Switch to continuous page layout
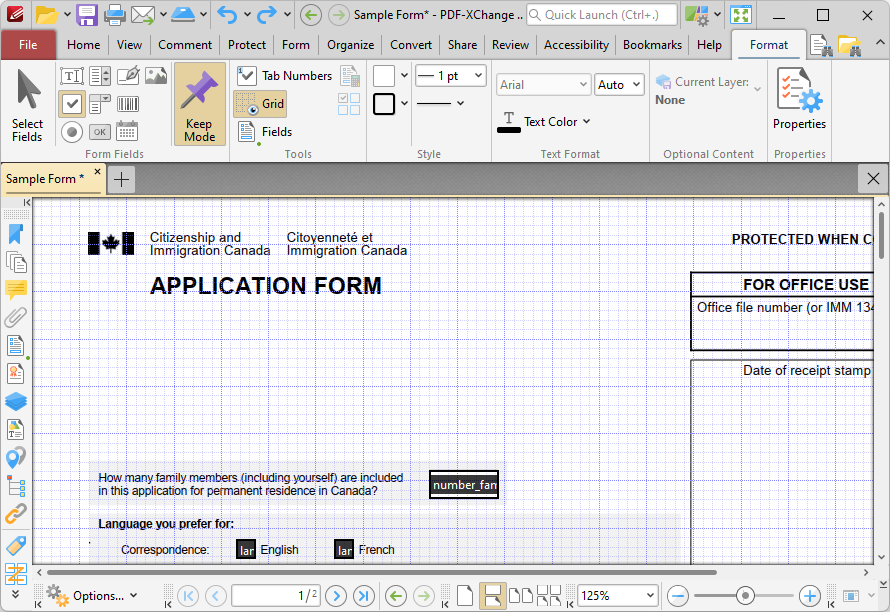Screen dimensions: 890x612 tap(492, 596)
